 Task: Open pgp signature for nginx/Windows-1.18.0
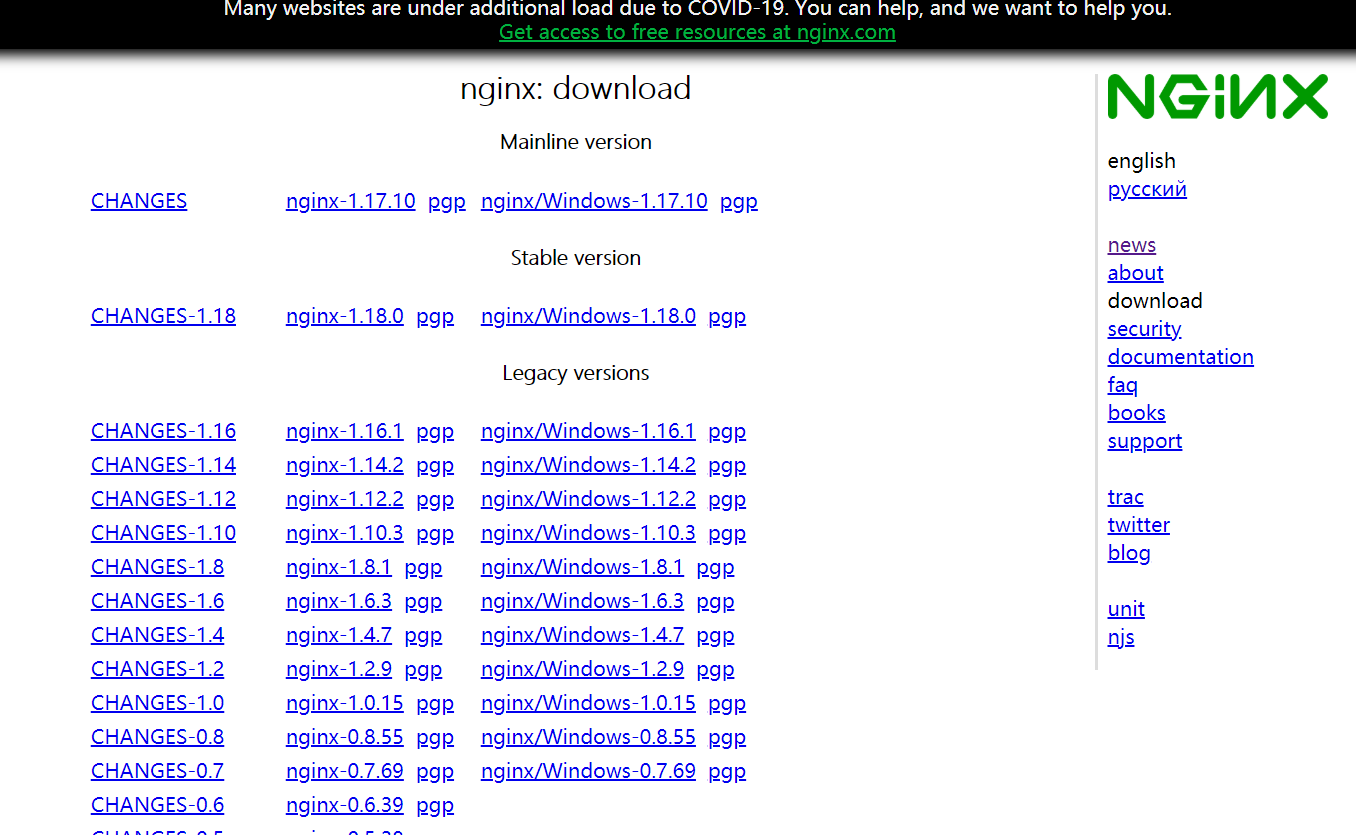click(x=727, y=316)
